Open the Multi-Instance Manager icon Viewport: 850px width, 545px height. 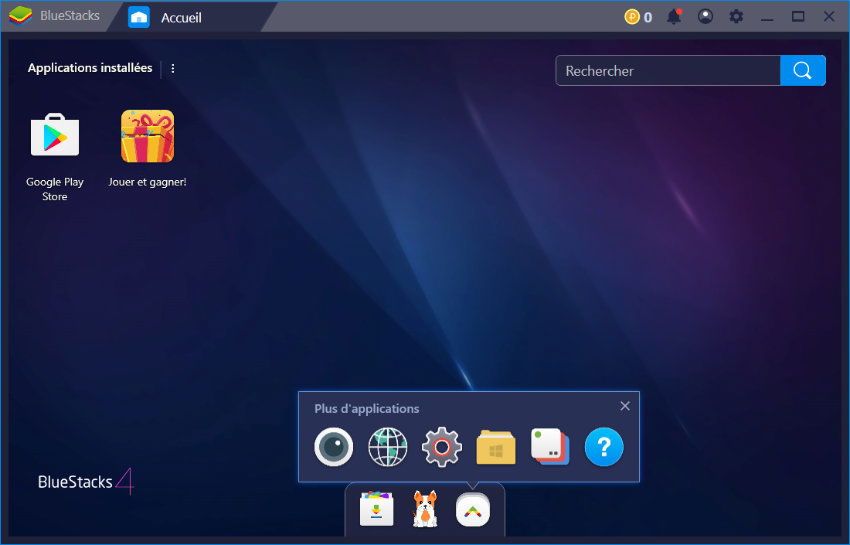pyautogui.click(x=550, y=447)
